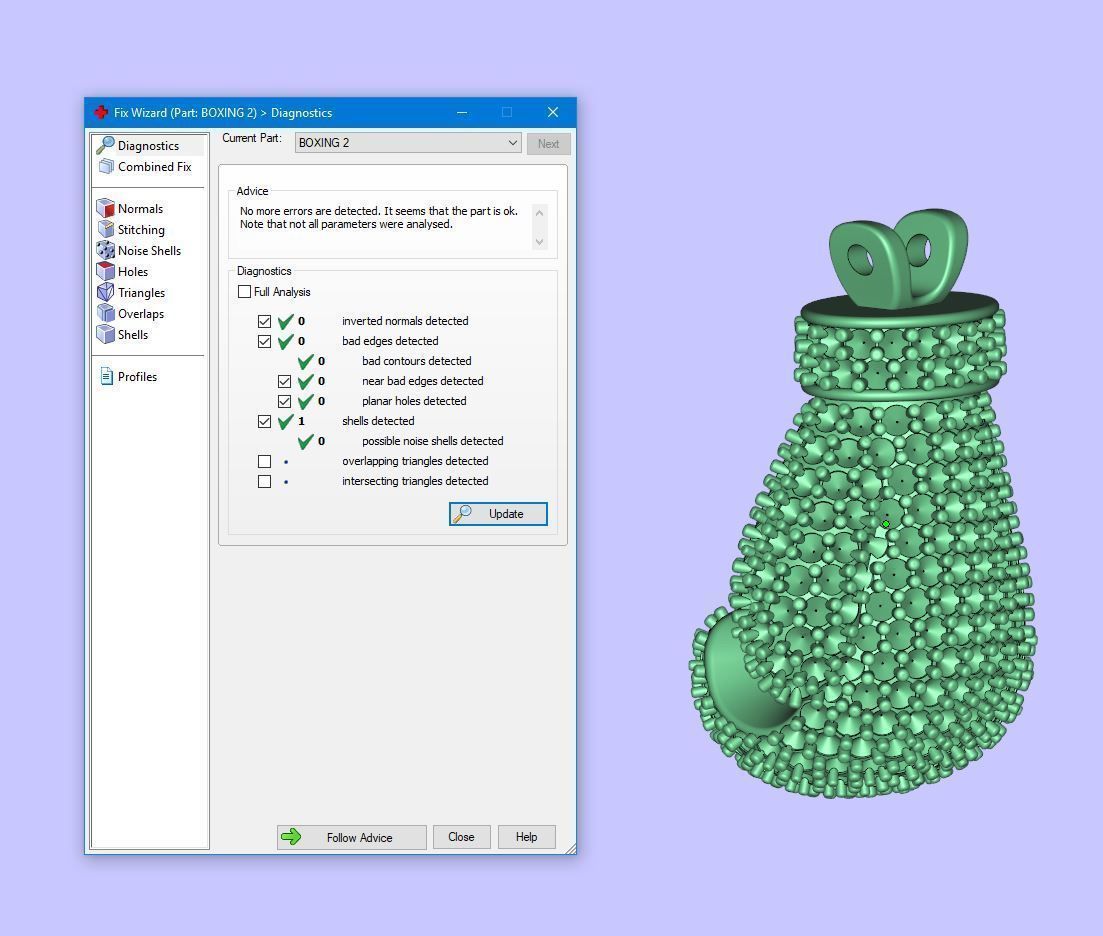
Task: Click the Follow Advice button label
Action: pyautogui.click(x=359, y=838)
